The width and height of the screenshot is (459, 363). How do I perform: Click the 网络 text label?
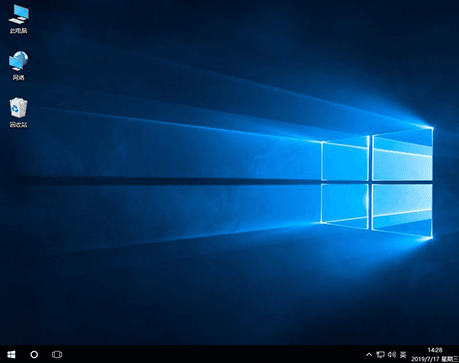(x=18, y=78)
